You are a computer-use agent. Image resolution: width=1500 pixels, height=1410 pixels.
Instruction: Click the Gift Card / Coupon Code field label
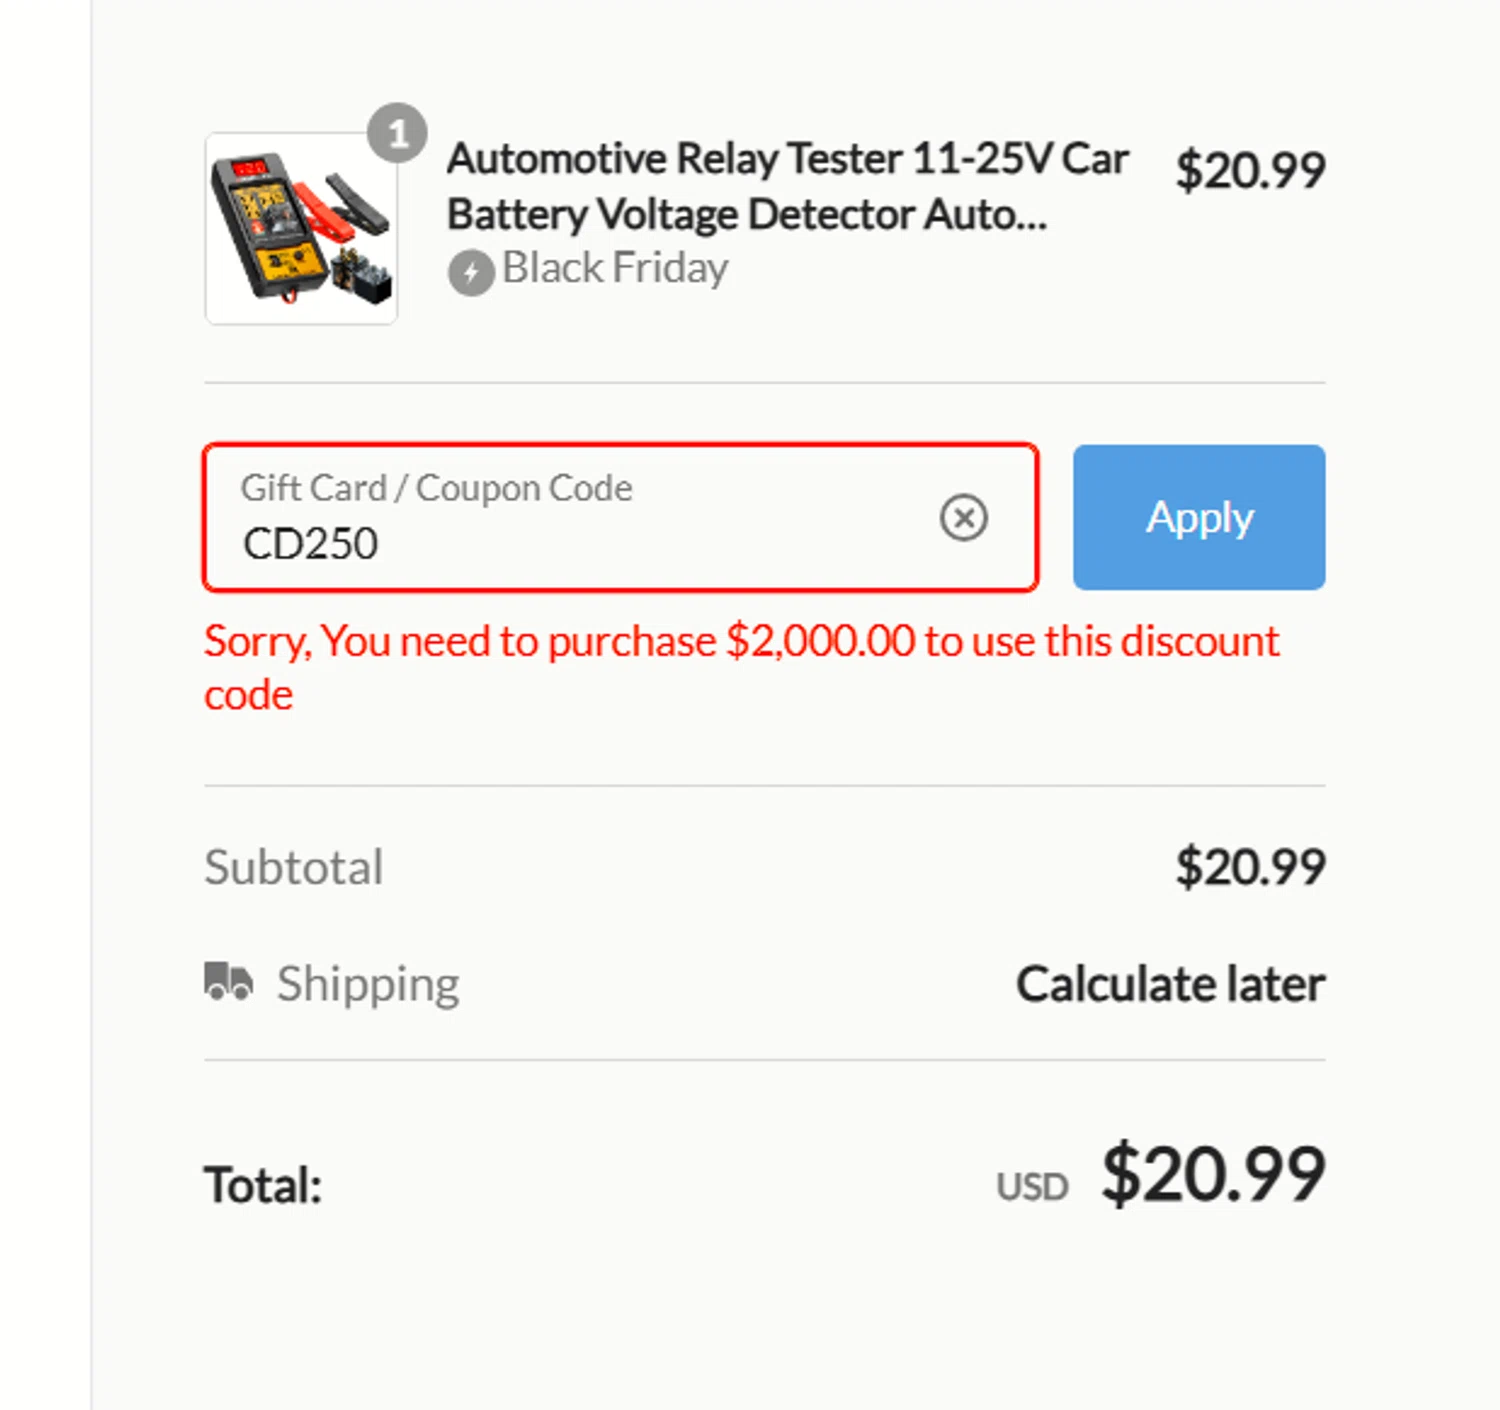pyautogui.click(x=436, y=488)
